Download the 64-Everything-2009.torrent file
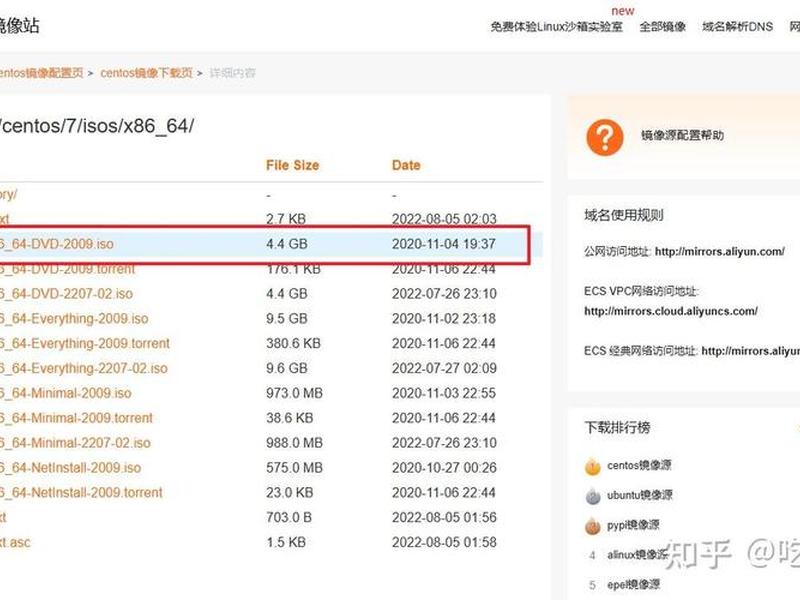 [85, 343]
